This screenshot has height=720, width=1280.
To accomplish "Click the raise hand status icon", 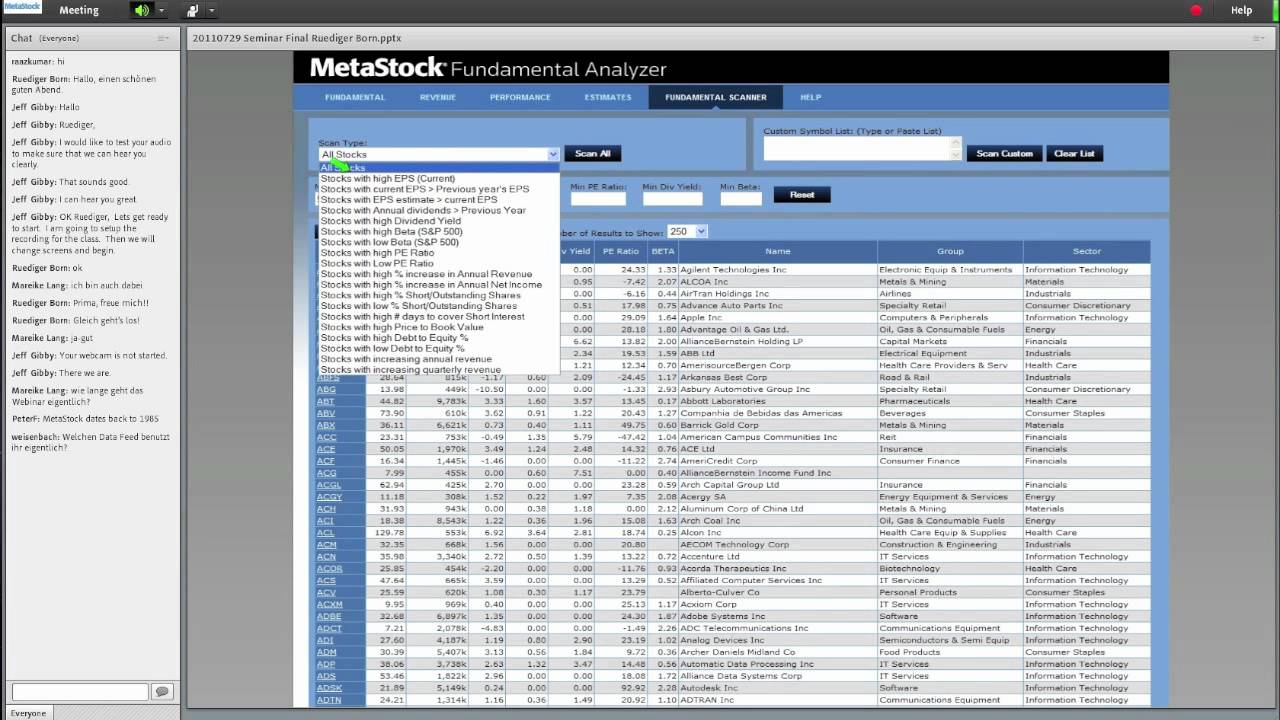I will point(192,10).
